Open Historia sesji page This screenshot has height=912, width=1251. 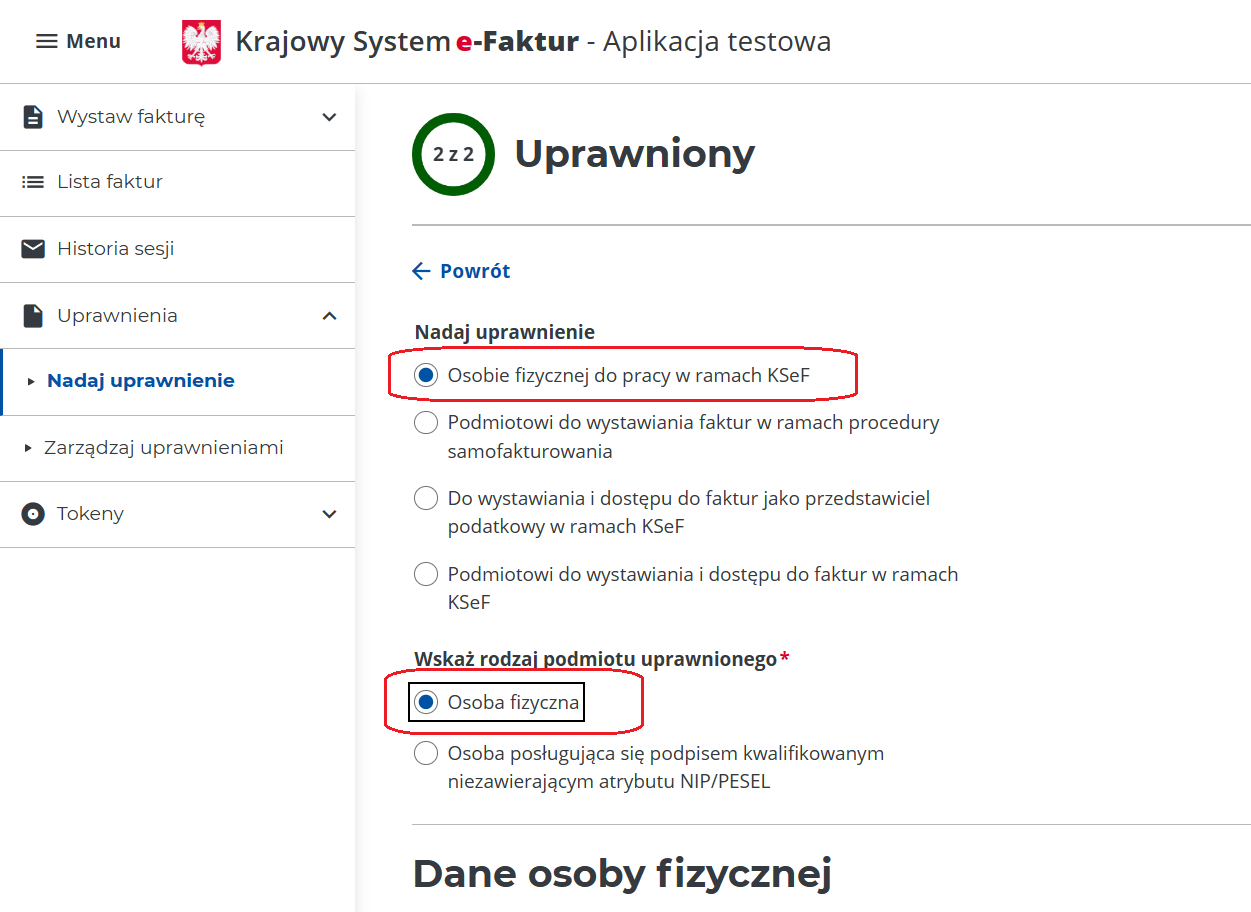(116, 249)
